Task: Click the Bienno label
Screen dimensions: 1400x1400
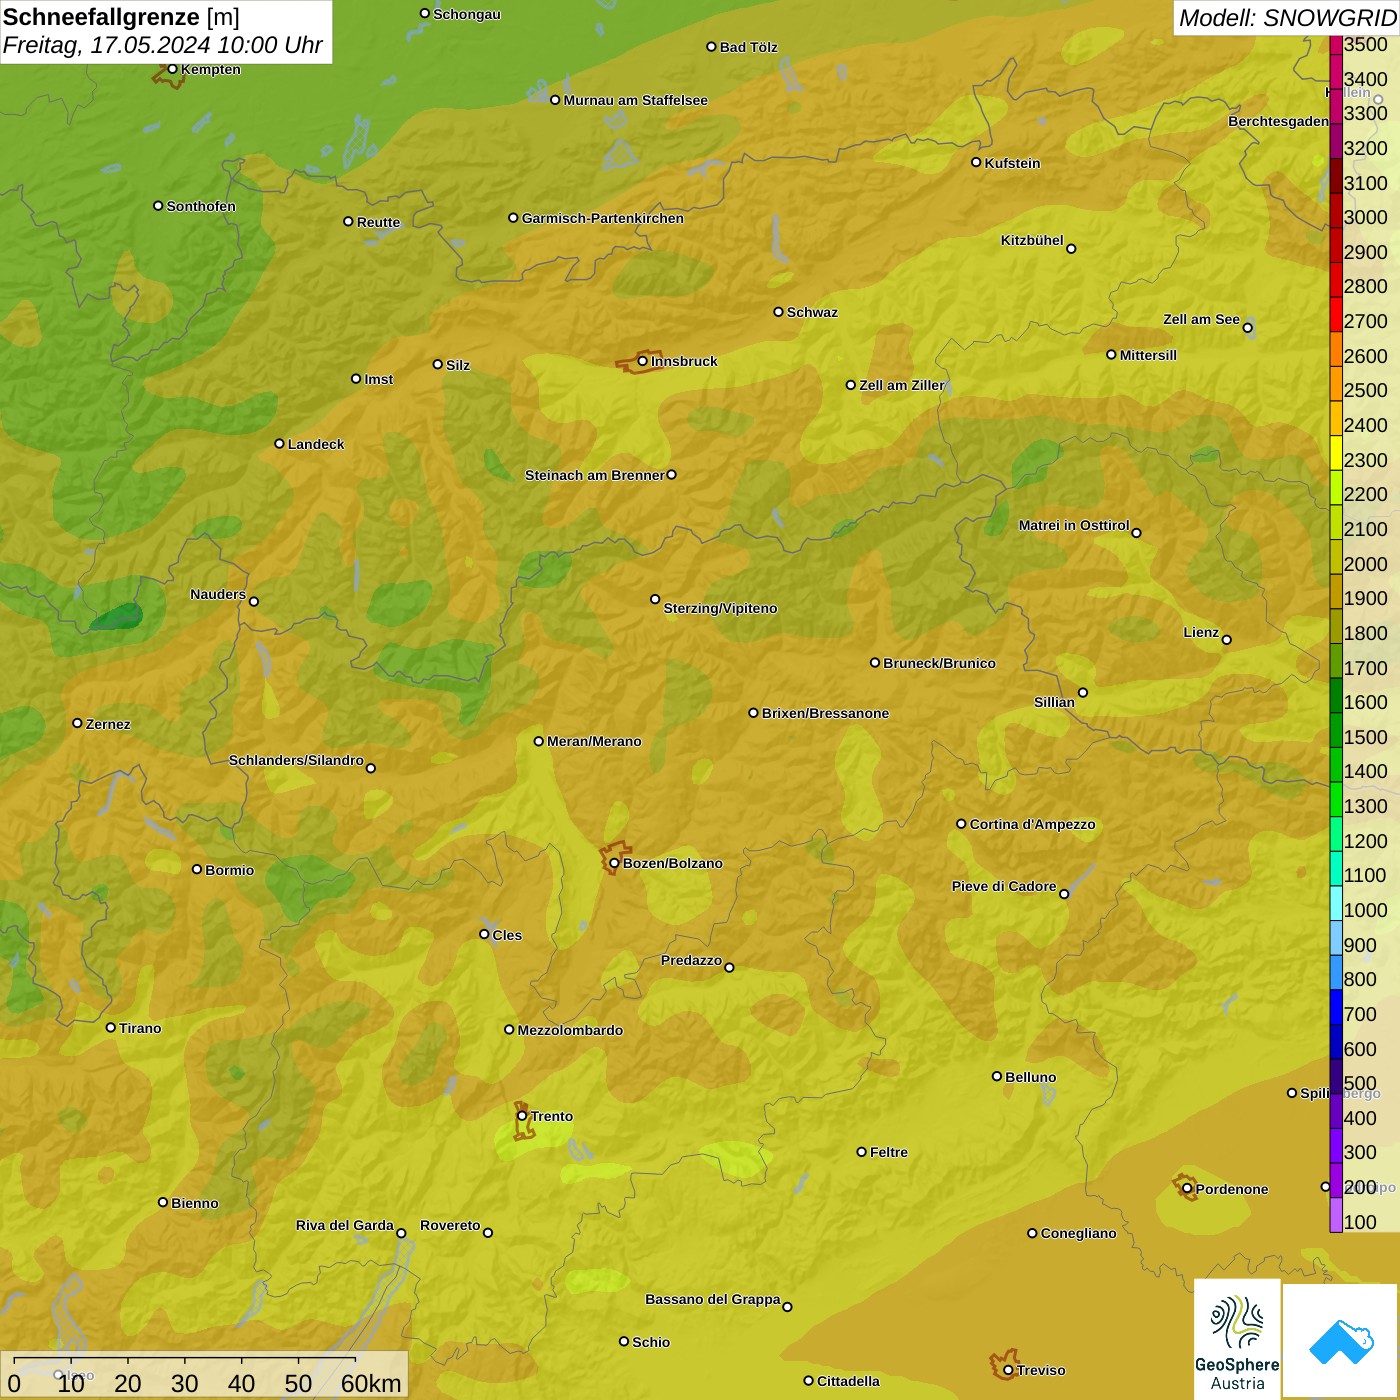Action: (x=195, y=1203)
